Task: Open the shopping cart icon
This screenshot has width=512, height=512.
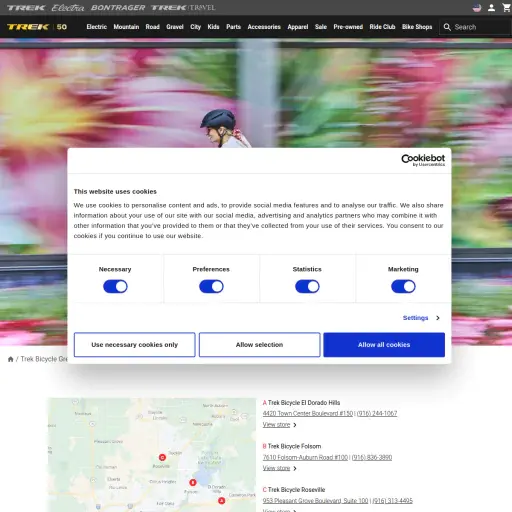Action: [506, 7]
